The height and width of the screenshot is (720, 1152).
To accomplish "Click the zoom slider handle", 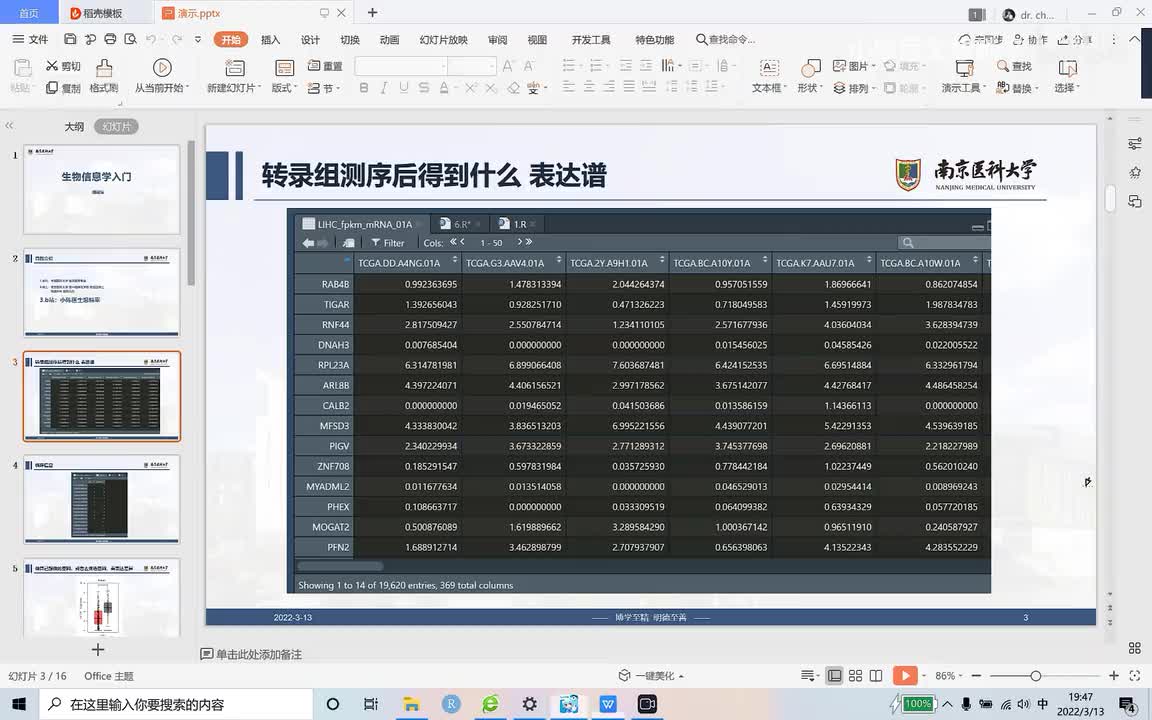I will tap(1035, 676).
